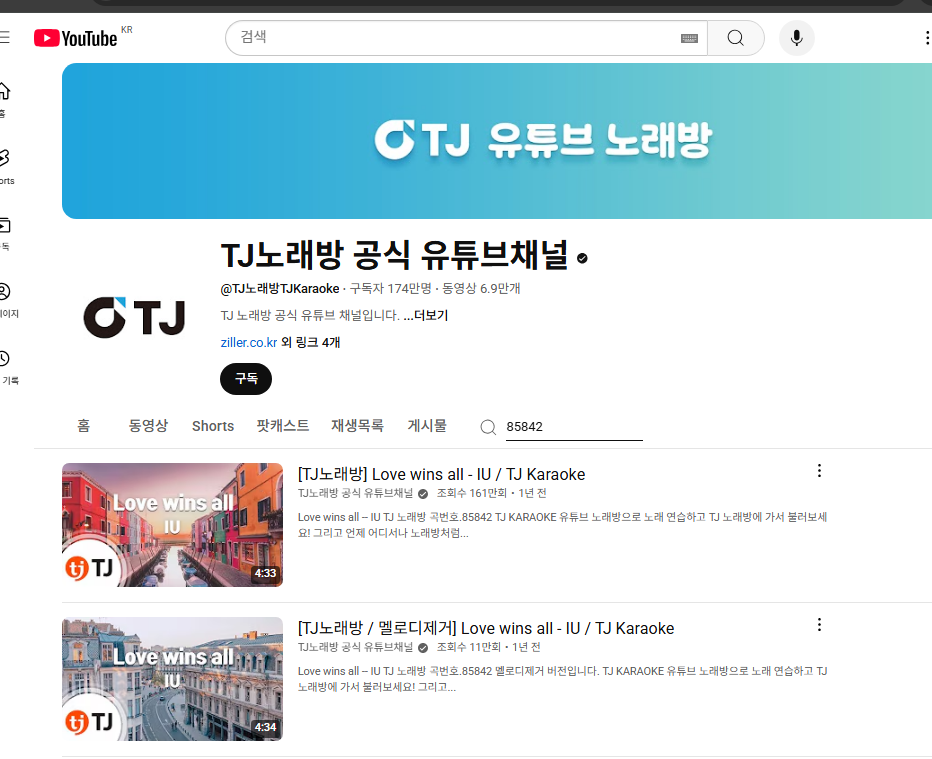Click the magnifying glass search icon

point(735,38)
